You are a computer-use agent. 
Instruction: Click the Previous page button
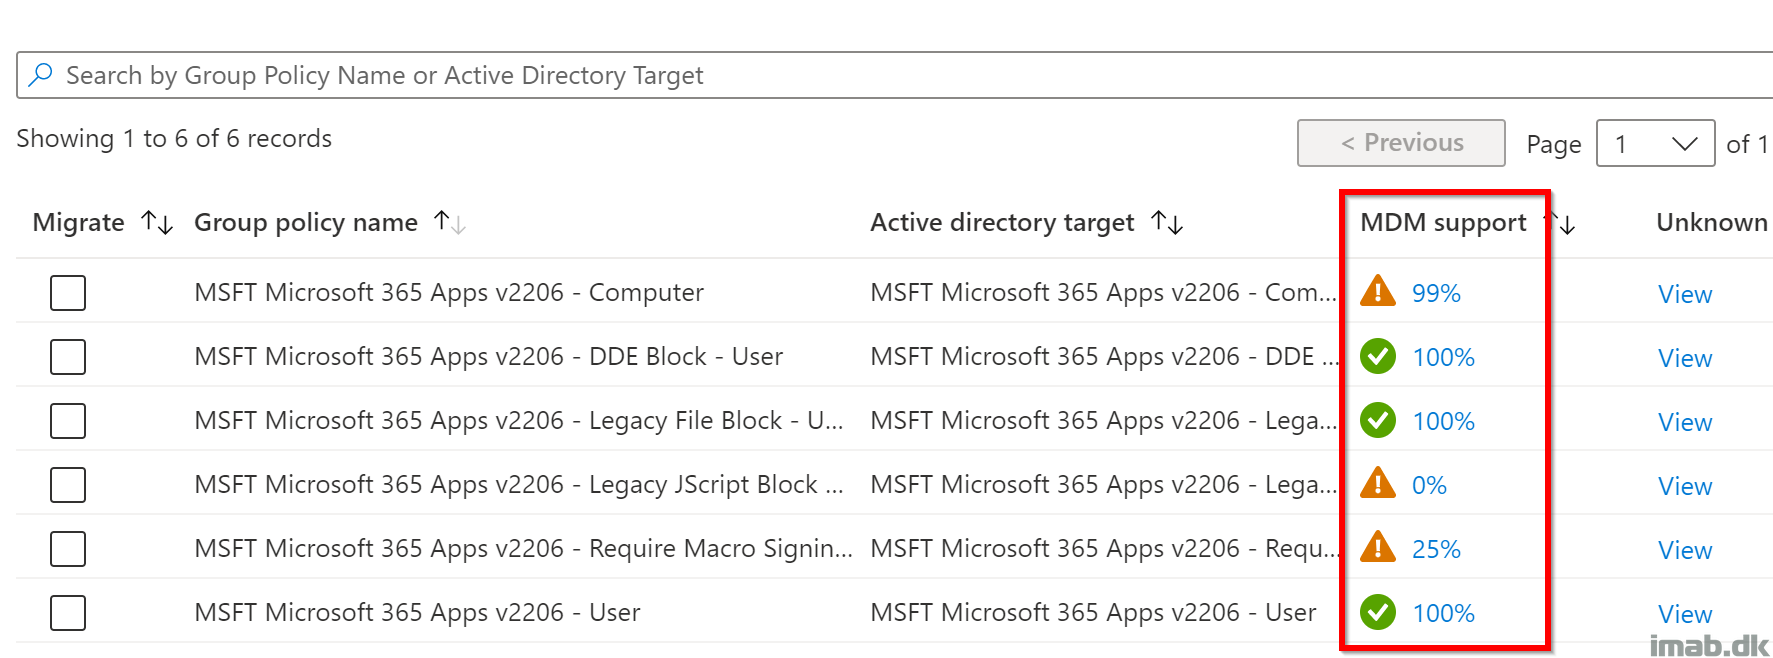pyautogui.click(x=1401, y=143)
